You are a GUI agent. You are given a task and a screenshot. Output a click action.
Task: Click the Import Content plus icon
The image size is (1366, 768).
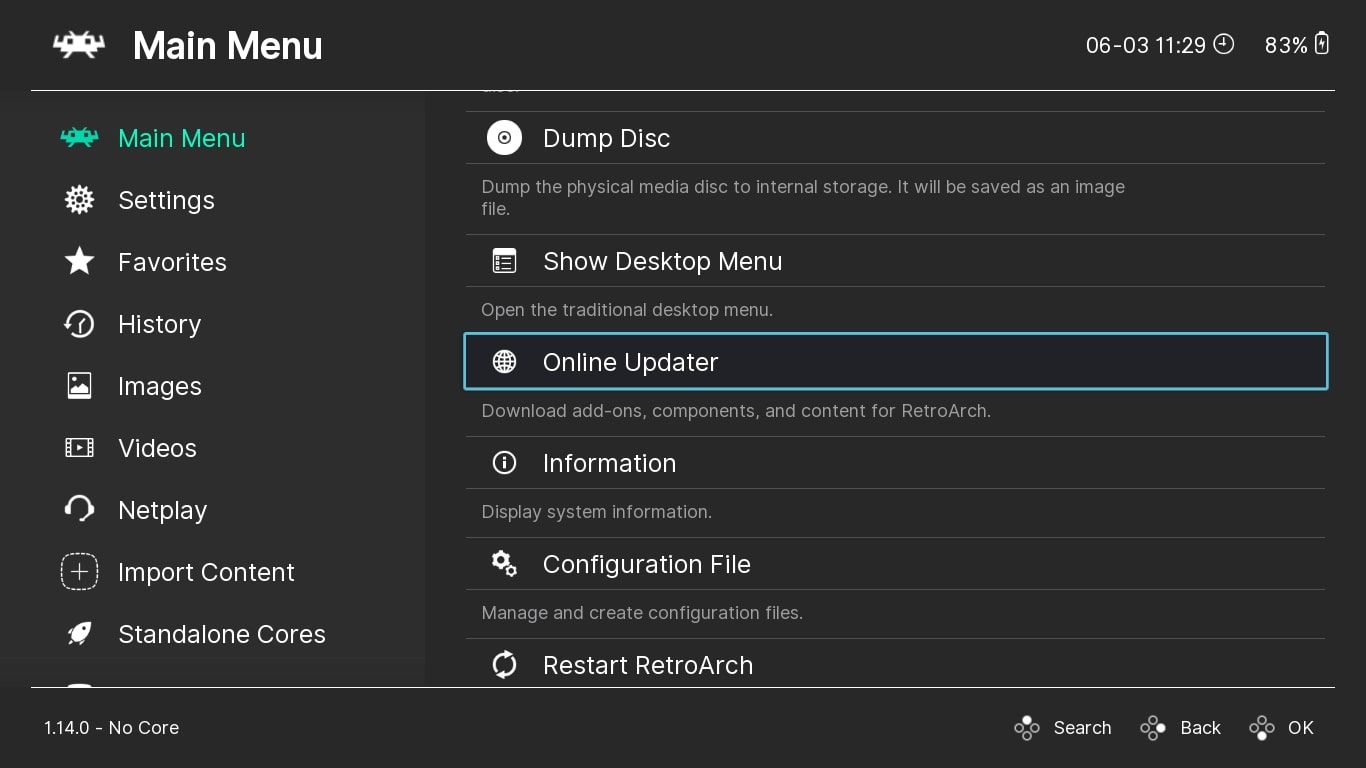point(79,572)
